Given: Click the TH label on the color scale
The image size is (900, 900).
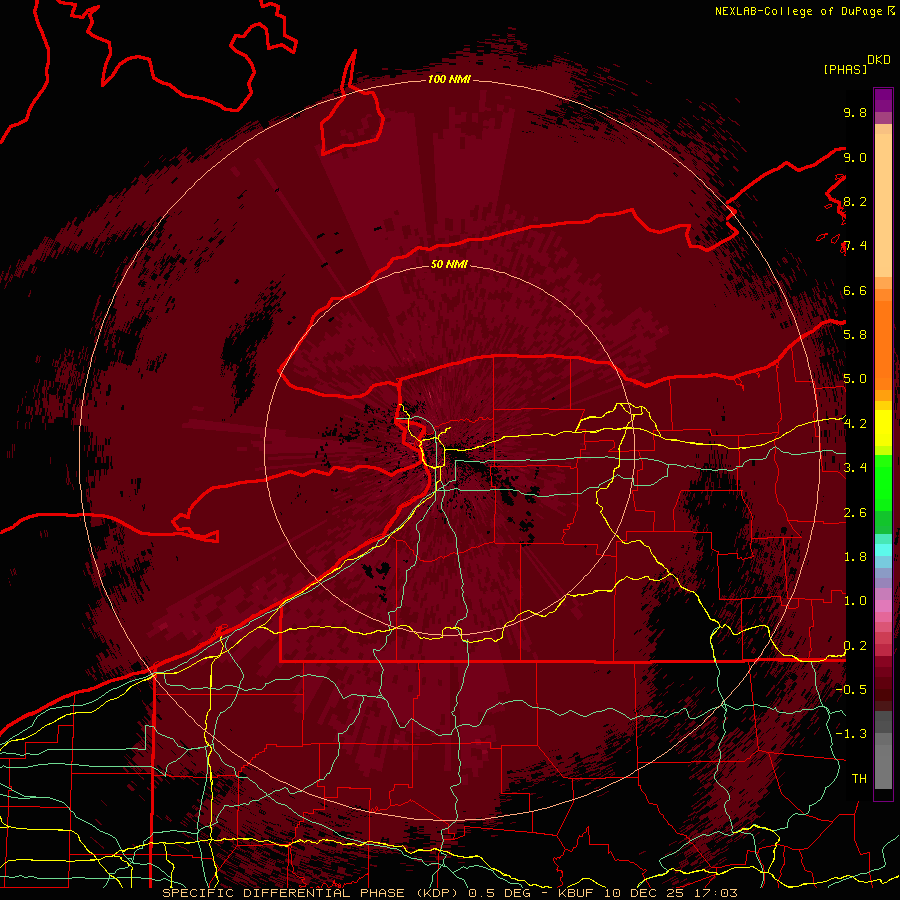Looking at the screenshot, I should (859, 778).
